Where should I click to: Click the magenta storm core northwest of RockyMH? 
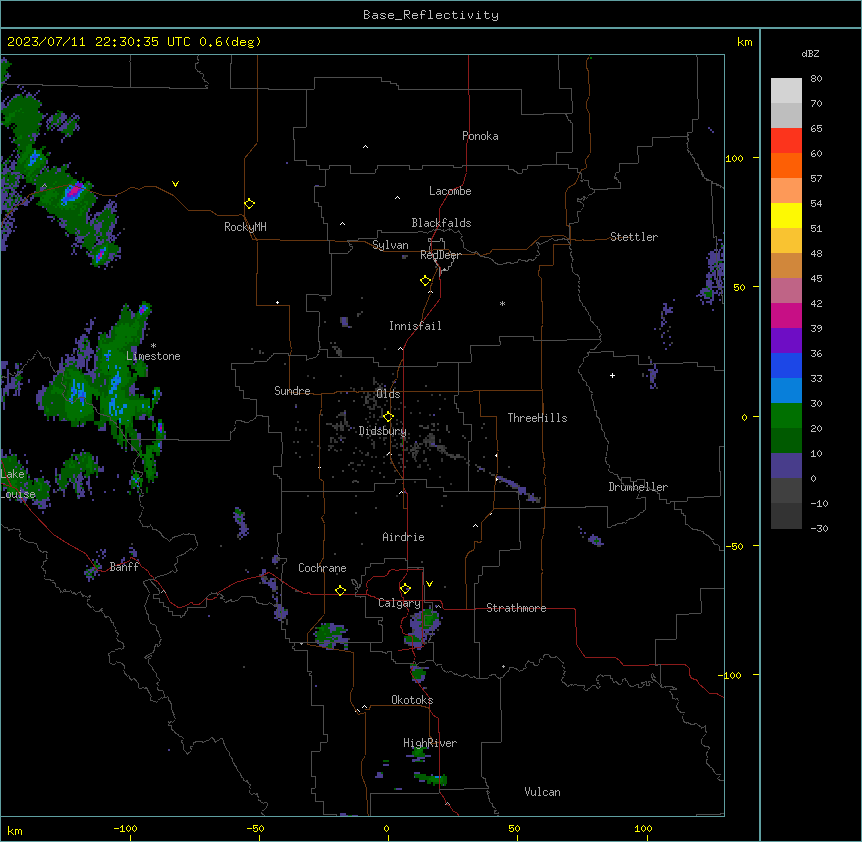click(x=73, y=191)
